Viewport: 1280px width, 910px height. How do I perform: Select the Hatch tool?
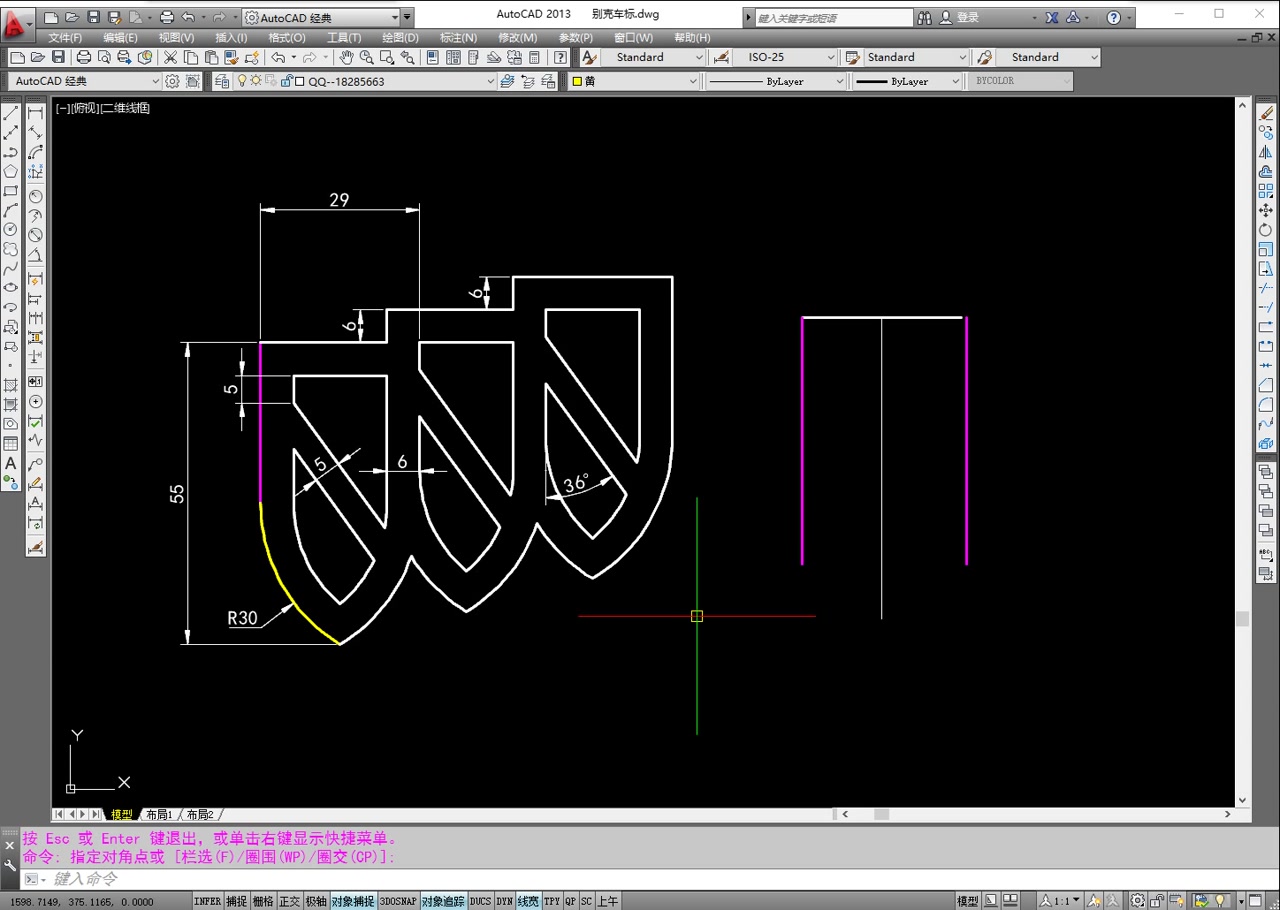[x=11, y=386]
